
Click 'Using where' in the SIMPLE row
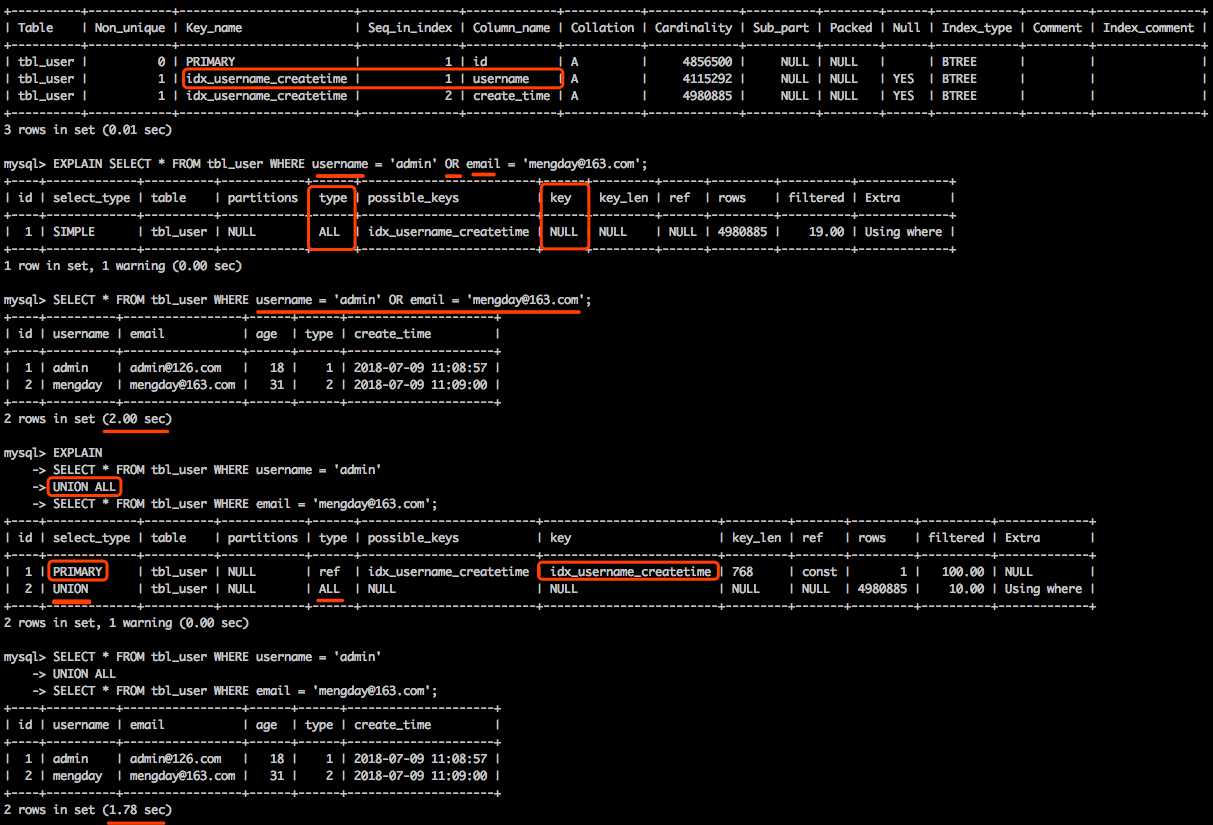click(x=903, y=232)
